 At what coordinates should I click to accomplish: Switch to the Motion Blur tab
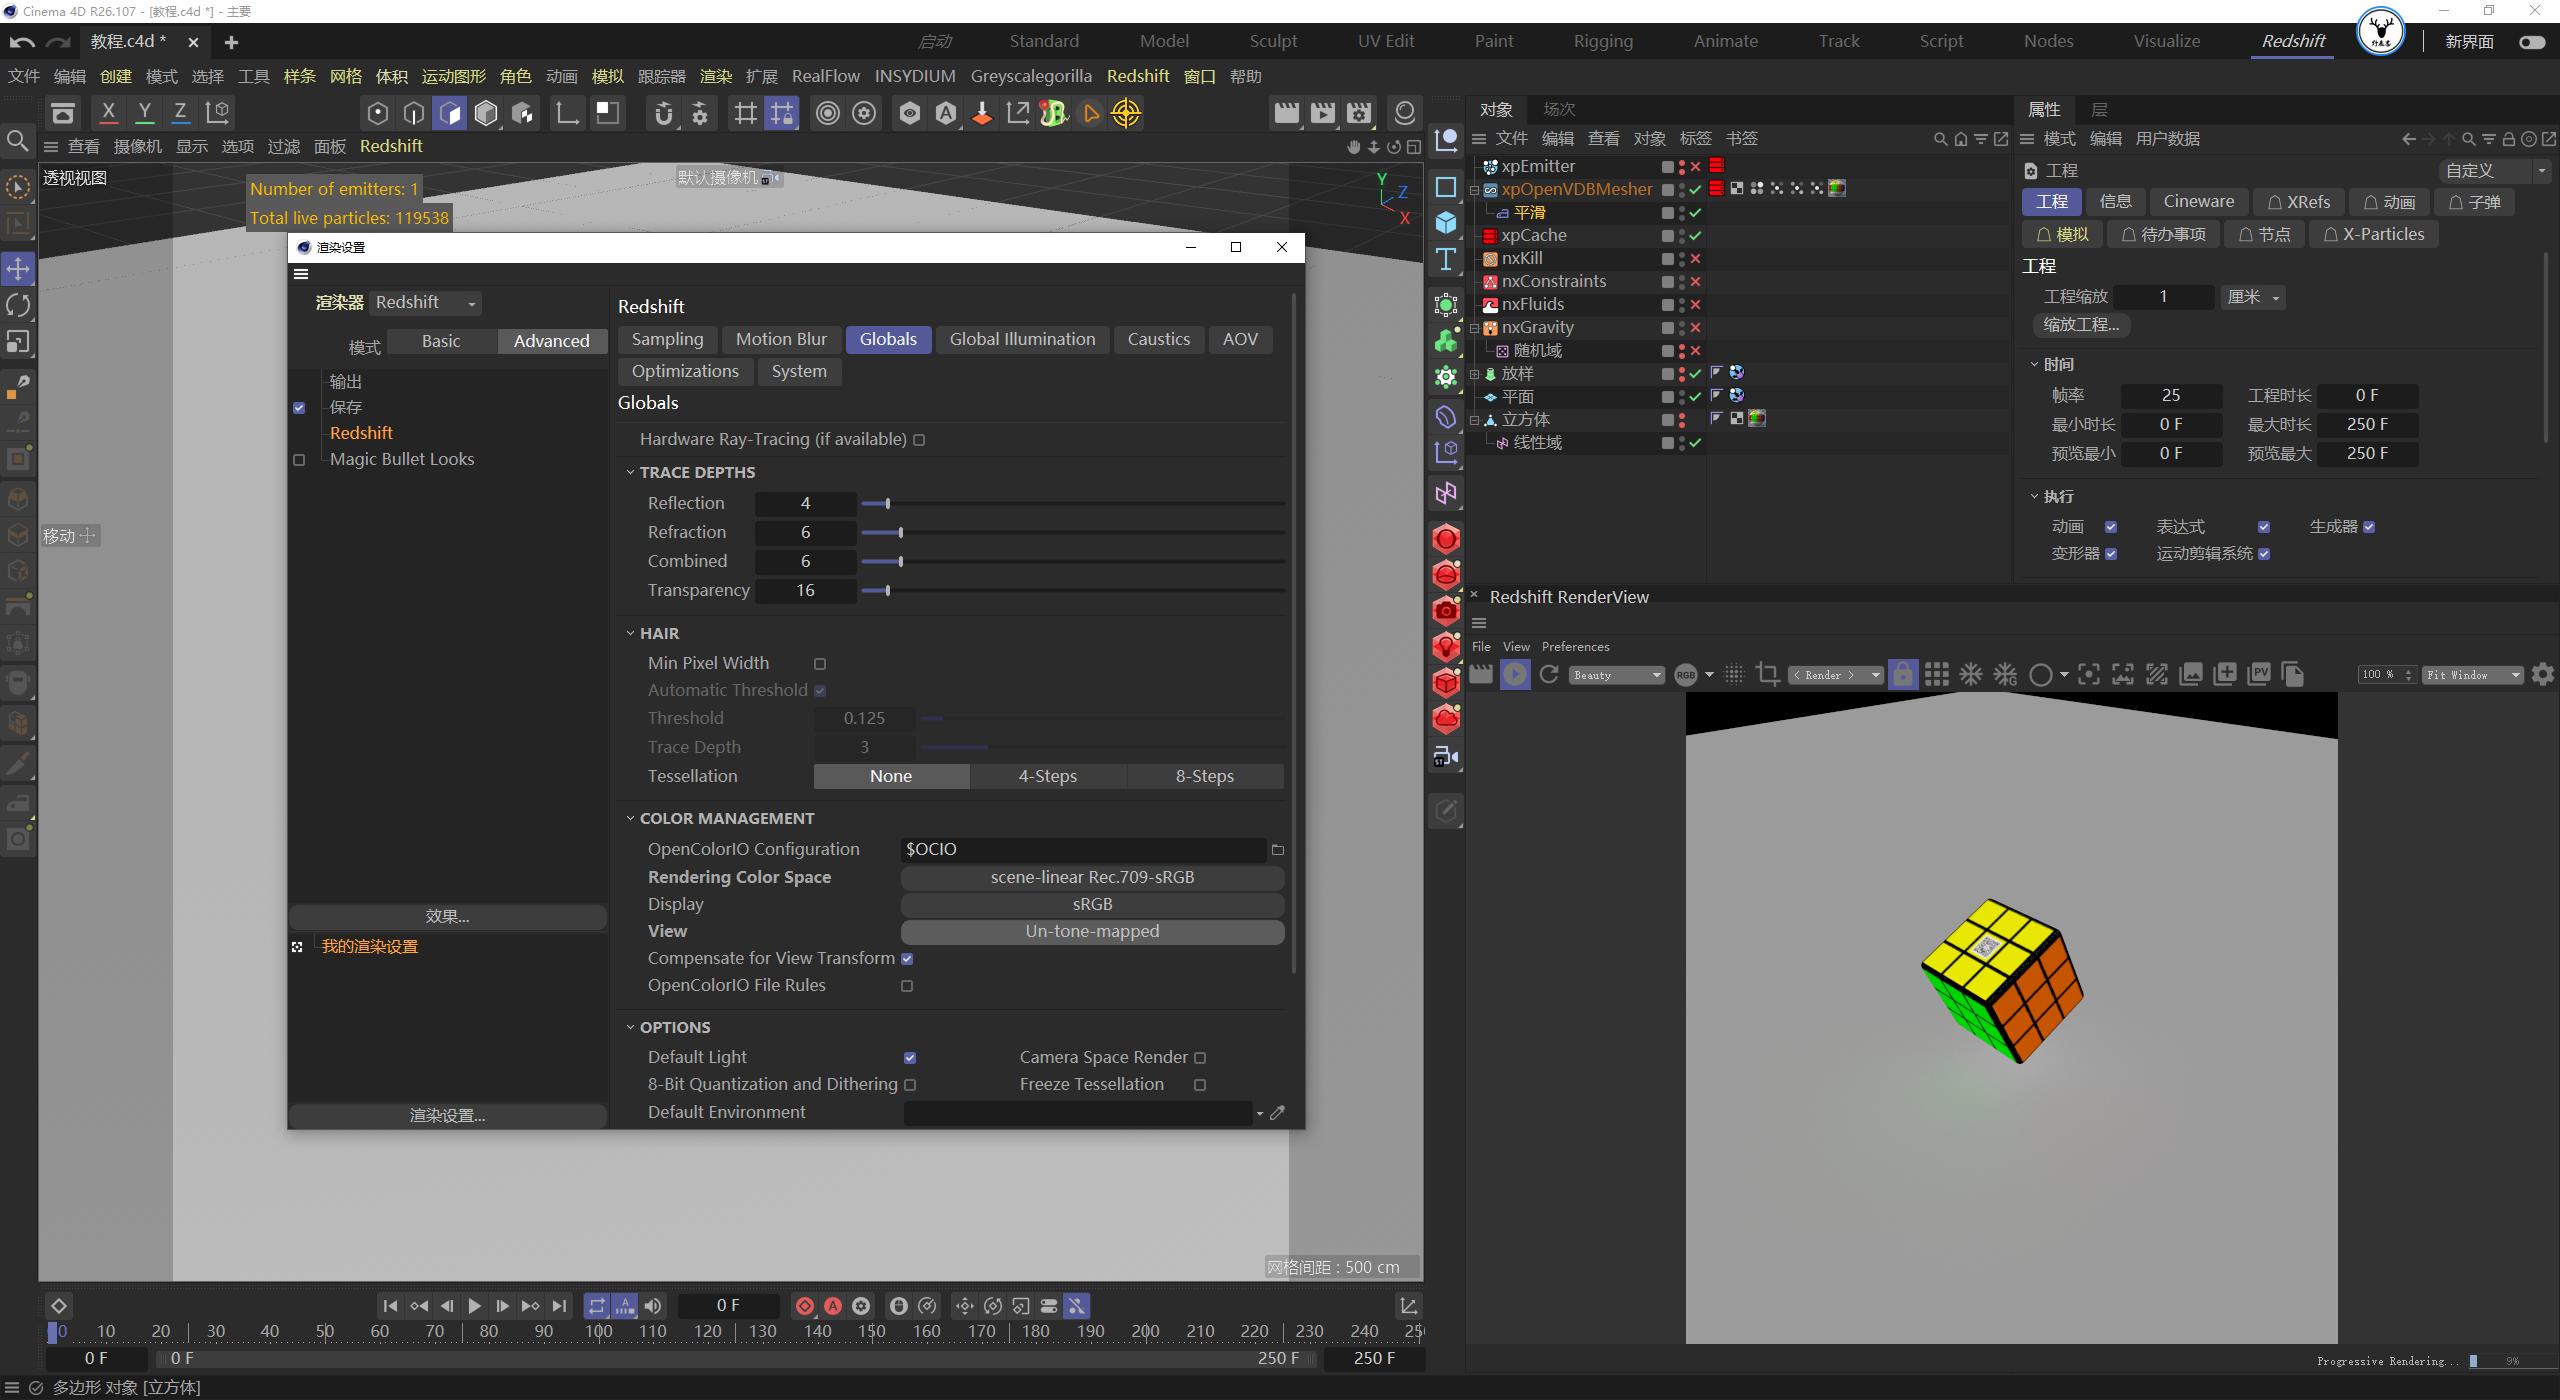point(781,339)
